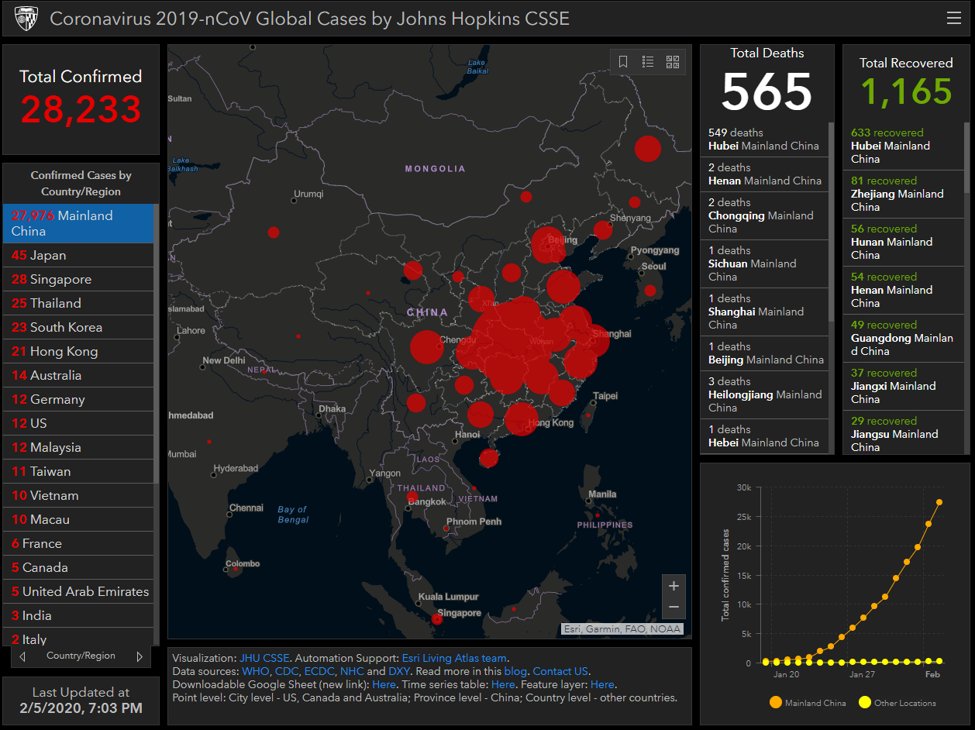975x730 pixels.
Task: Click the red circle over Beijing
Action: [548, 245]
